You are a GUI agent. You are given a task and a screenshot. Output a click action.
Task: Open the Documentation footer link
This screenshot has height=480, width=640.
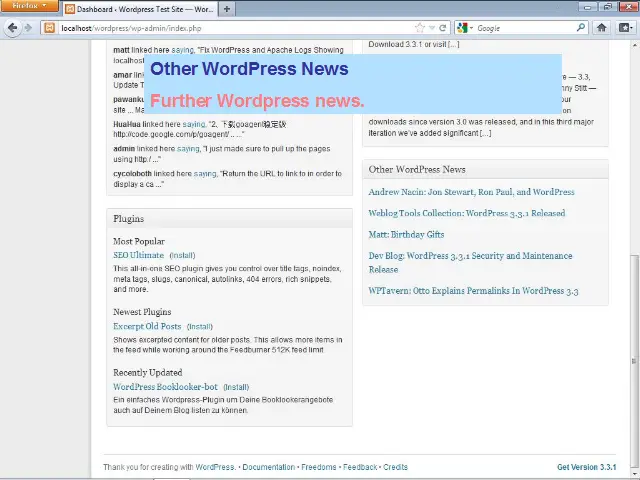click(x=269, y=467)
